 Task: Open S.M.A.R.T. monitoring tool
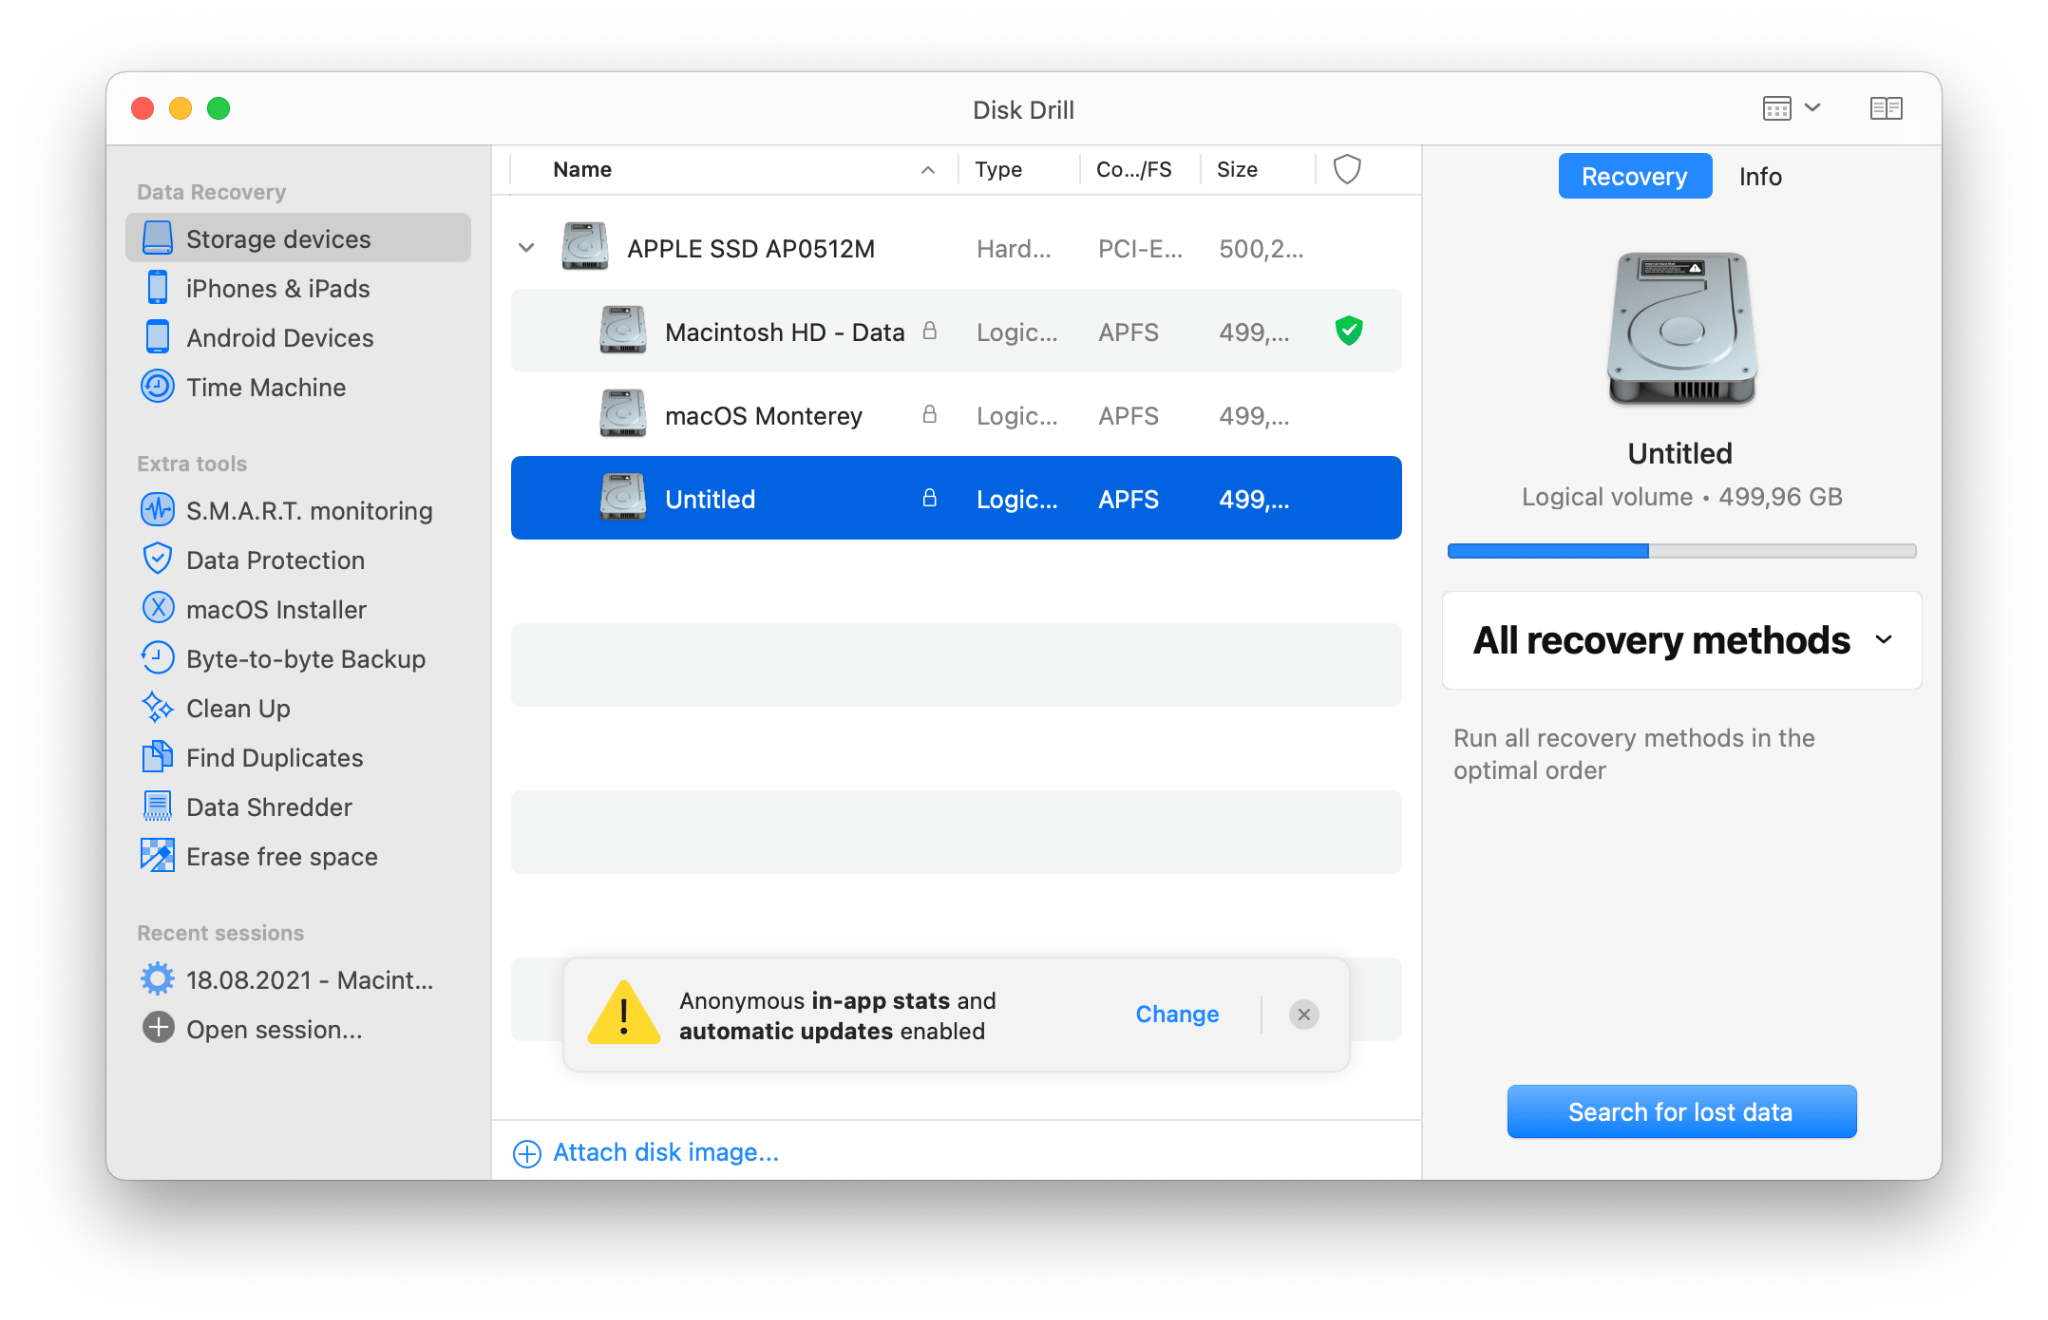(308, 511)
